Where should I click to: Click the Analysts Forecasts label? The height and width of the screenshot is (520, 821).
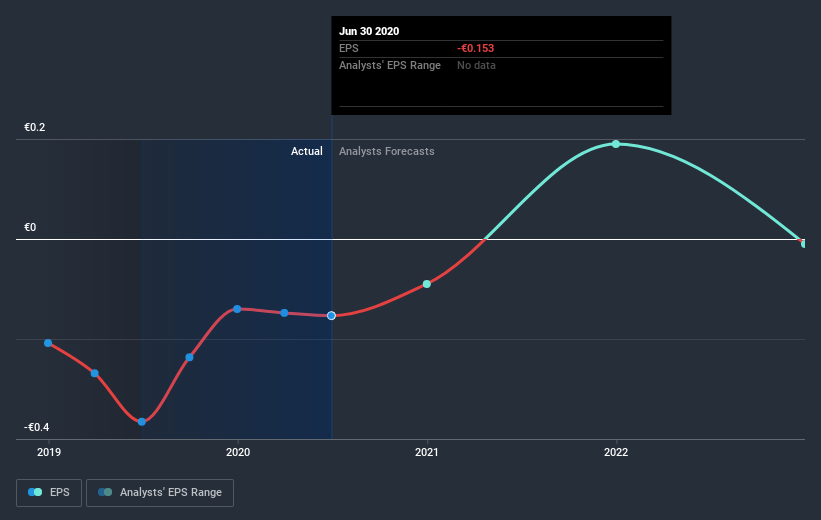386,151
